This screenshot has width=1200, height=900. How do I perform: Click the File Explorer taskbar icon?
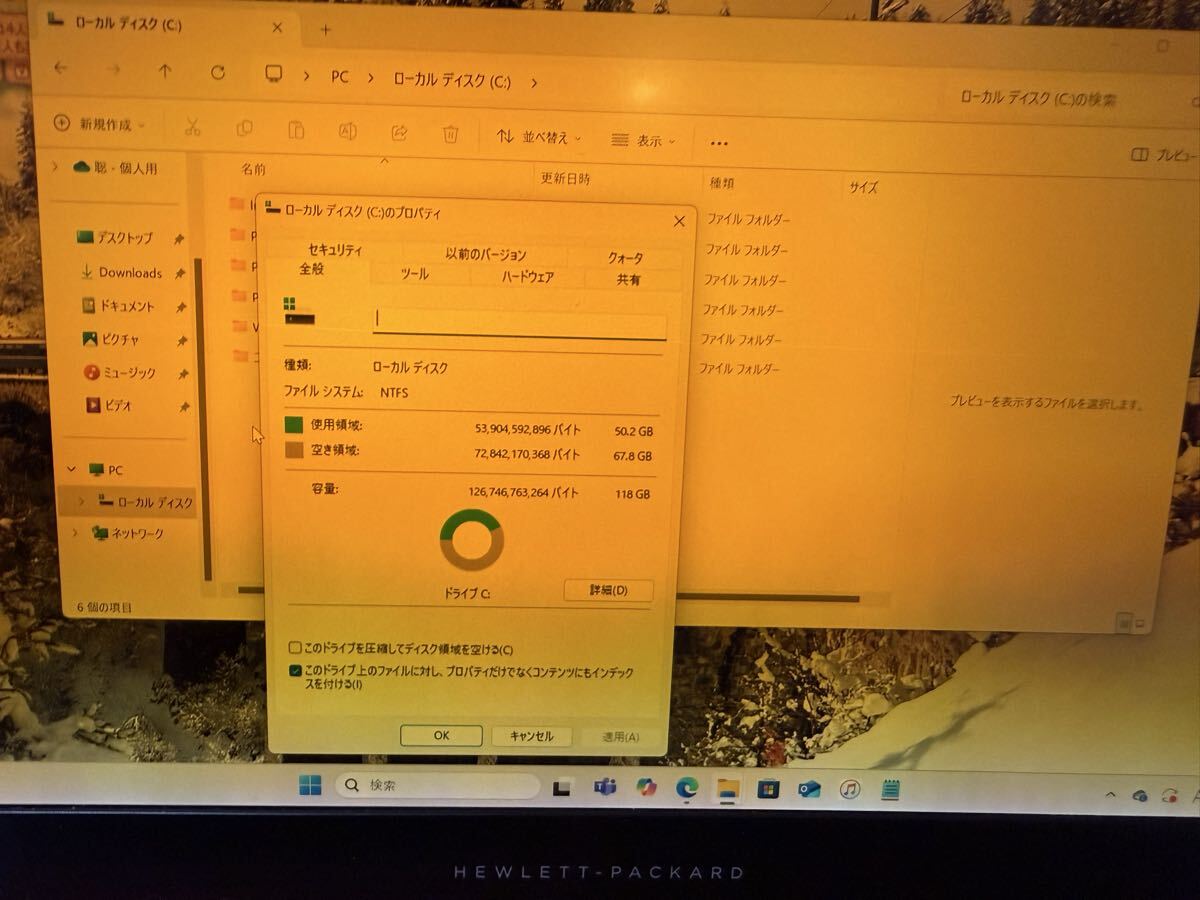click(x=727, y=789)
